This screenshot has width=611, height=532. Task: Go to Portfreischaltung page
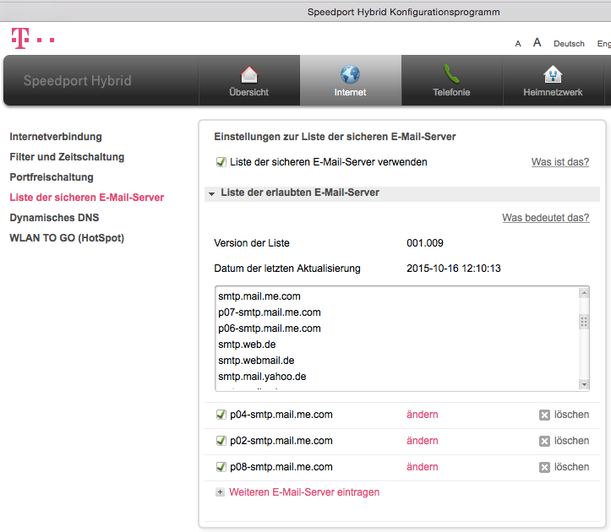[x=51, y=177]
